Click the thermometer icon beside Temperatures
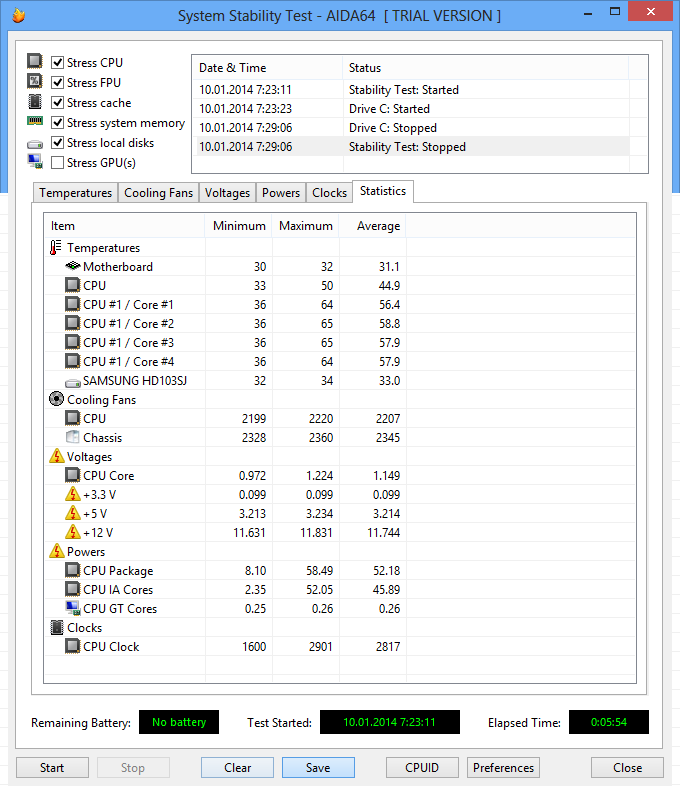This screenshot has width=680, height=794. point(56,248)
